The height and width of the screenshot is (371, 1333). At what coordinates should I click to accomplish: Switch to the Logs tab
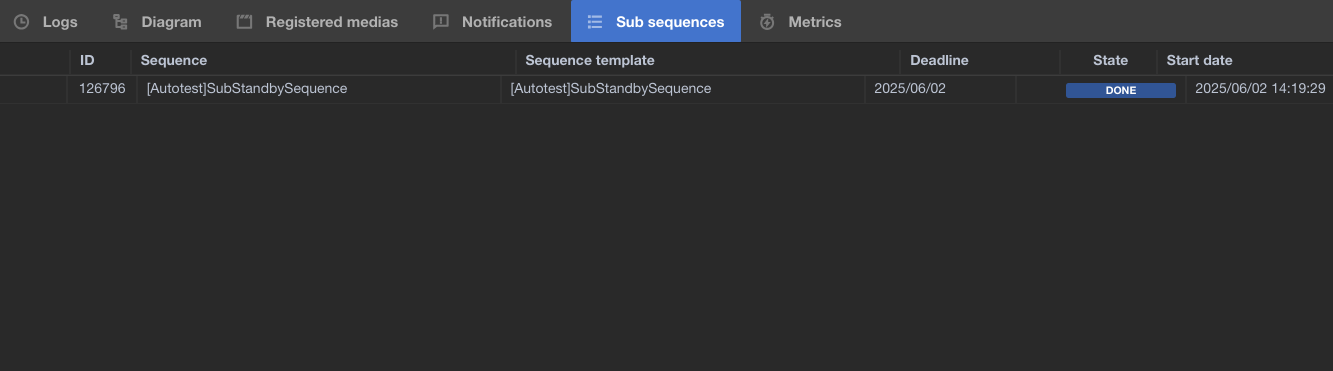47,21
